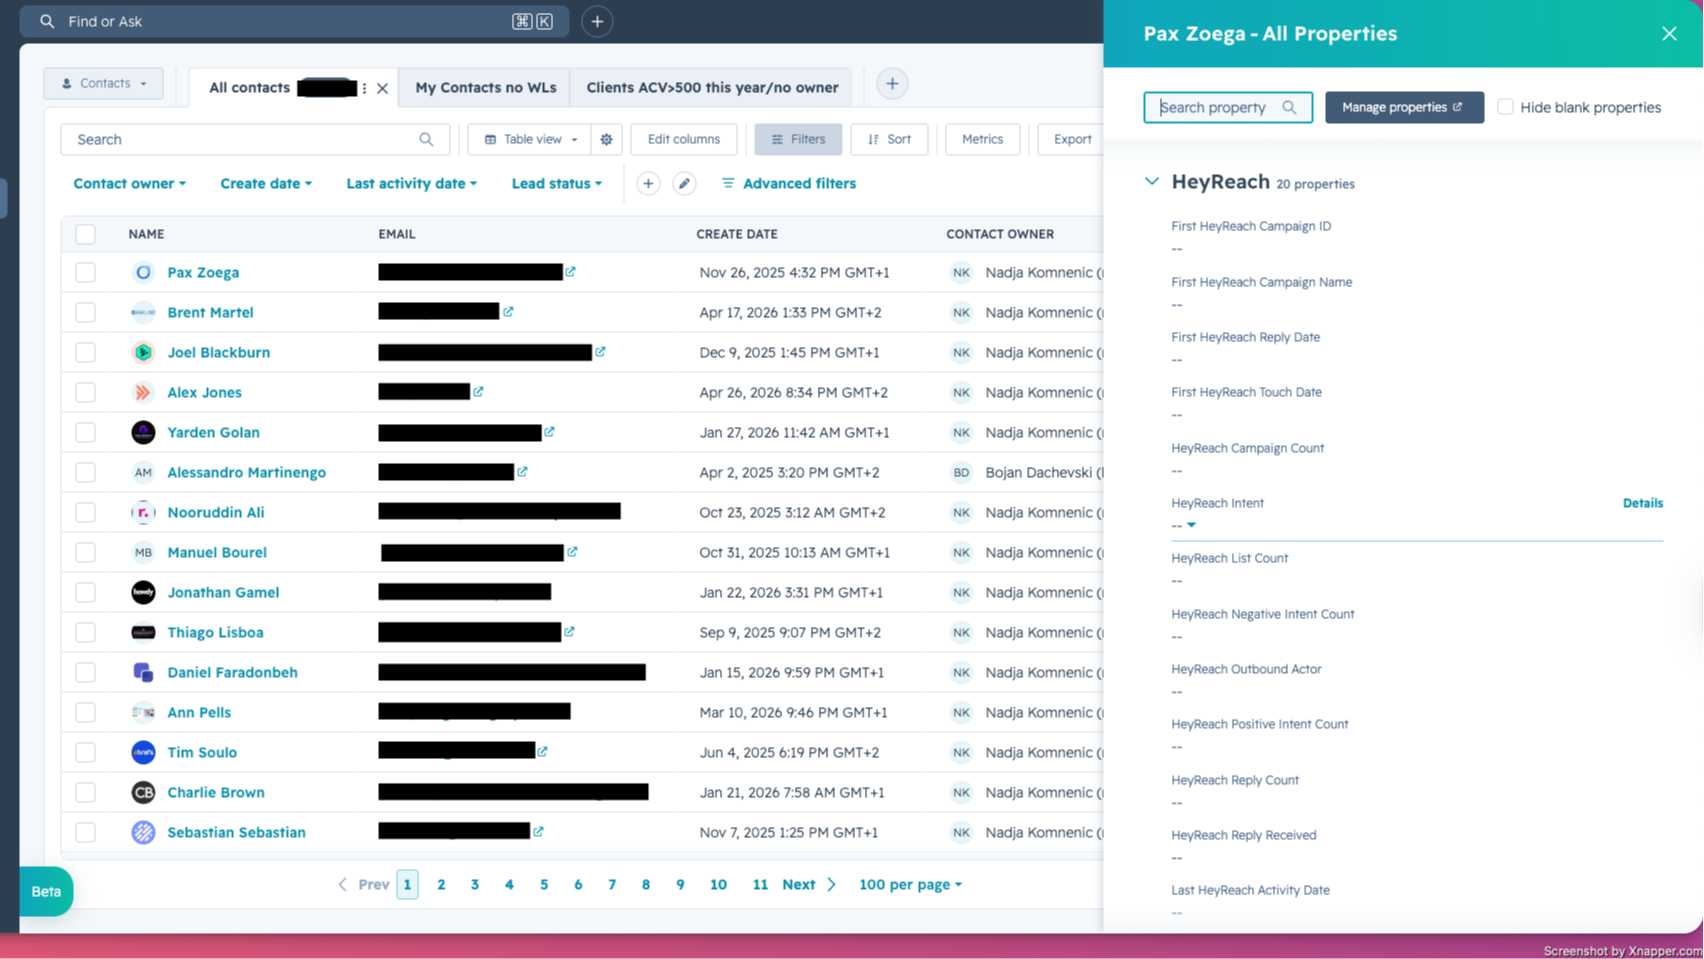Check the Jonathan Gamel row checkbox
This screenshot has height=959, width=1704.
(x=85, y=592)
